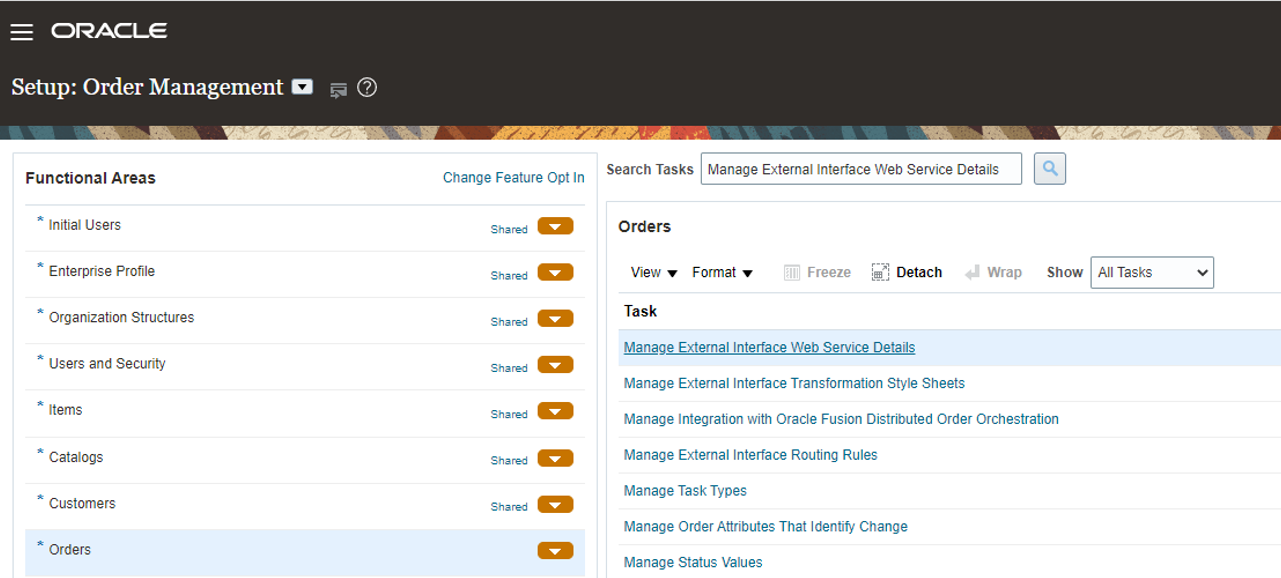Open Manage External Interface Transformation Style Sheets
Screen dimensions: 1281x578
pyautogui.click(x=794, y=383)
